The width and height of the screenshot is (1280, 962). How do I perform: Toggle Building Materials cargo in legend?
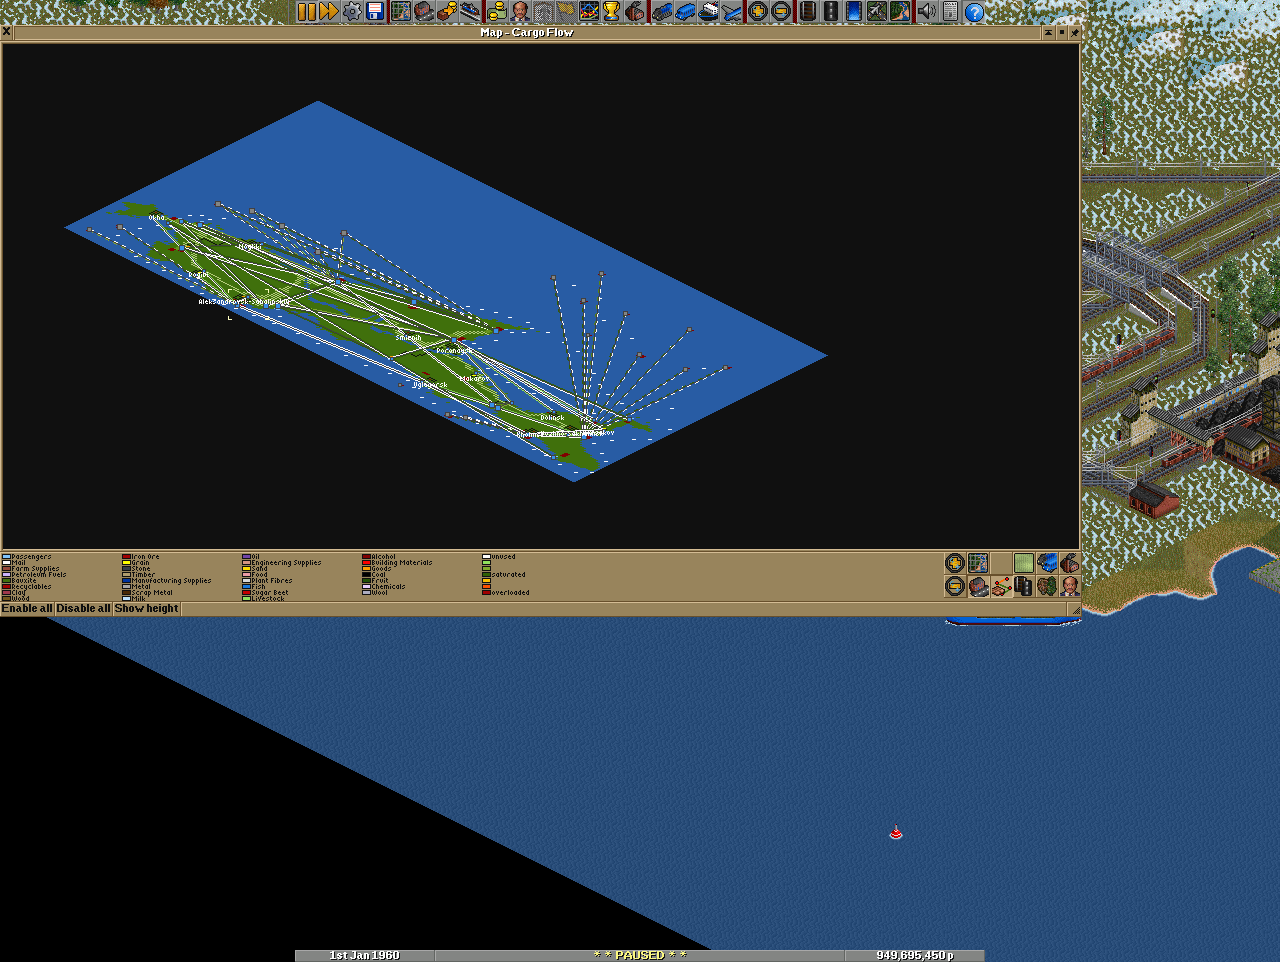398,563
